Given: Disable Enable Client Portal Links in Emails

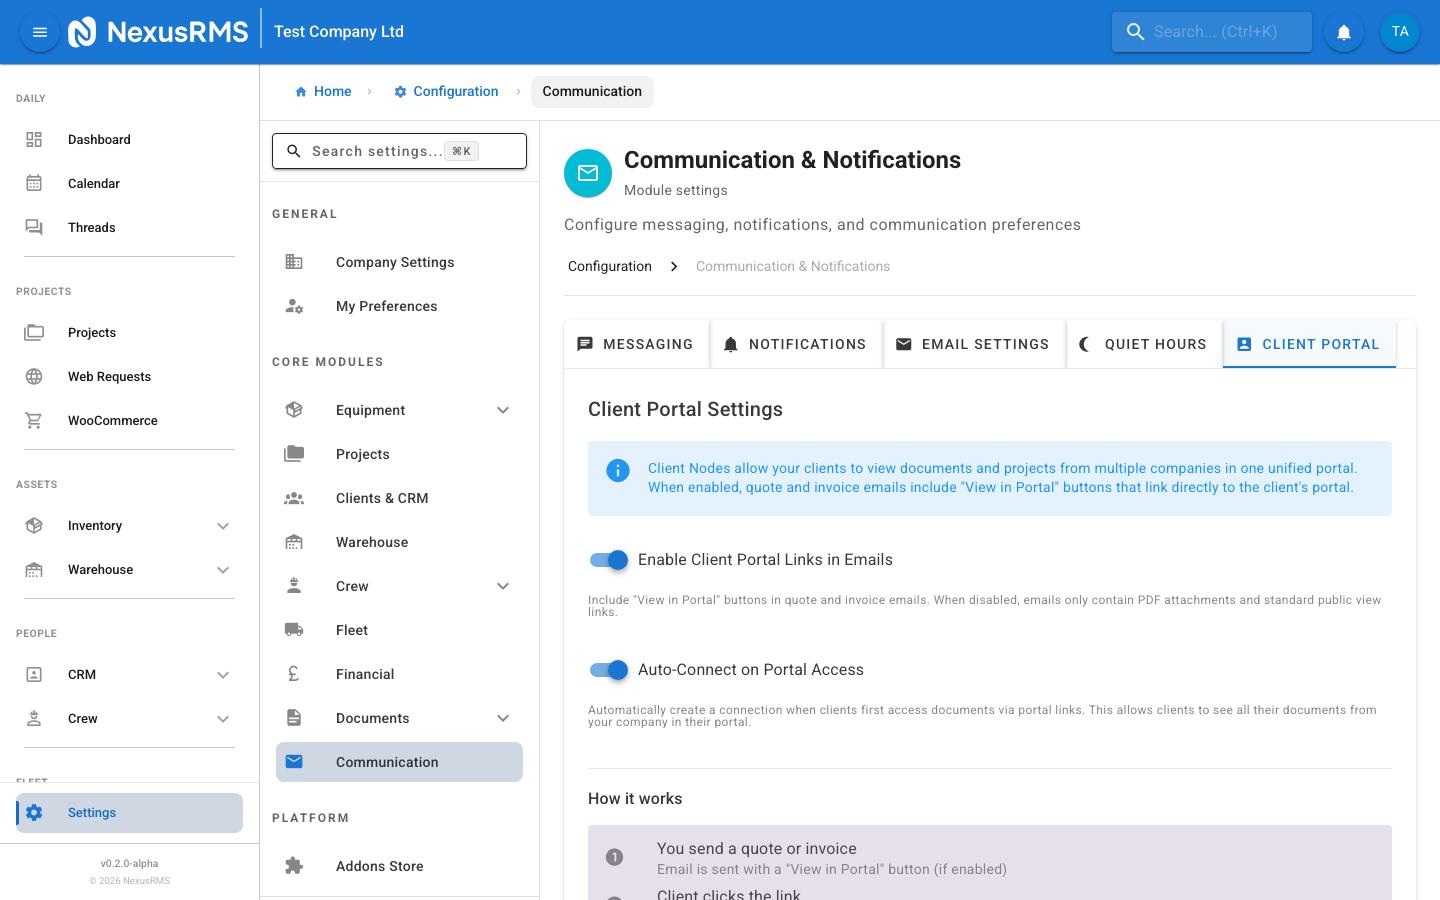Looking at the screenshot, I should pos(608,560).
